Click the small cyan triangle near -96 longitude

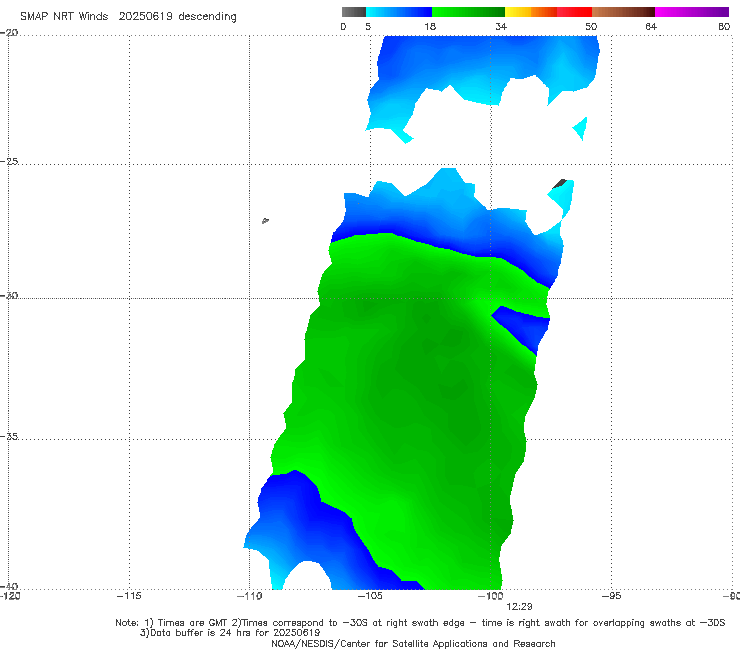tap(580, 128)
